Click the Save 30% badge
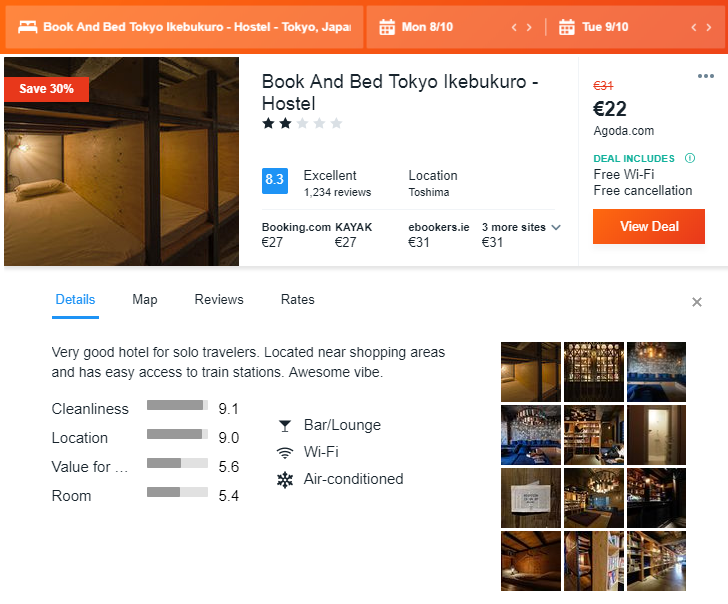Image resolution: width=728 pixels, height=604 pixels. coord(46,89)
